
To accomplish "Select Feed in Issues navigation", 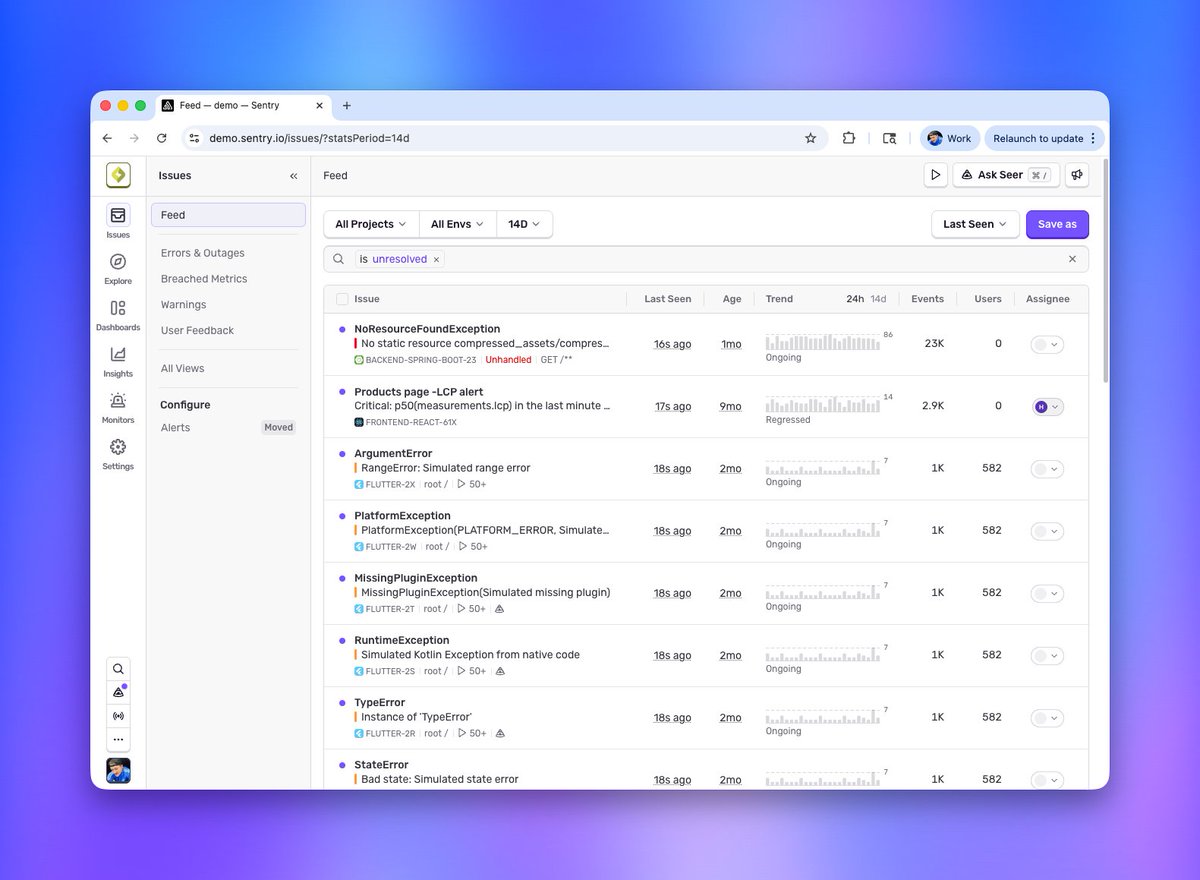I will coord(228,215).
